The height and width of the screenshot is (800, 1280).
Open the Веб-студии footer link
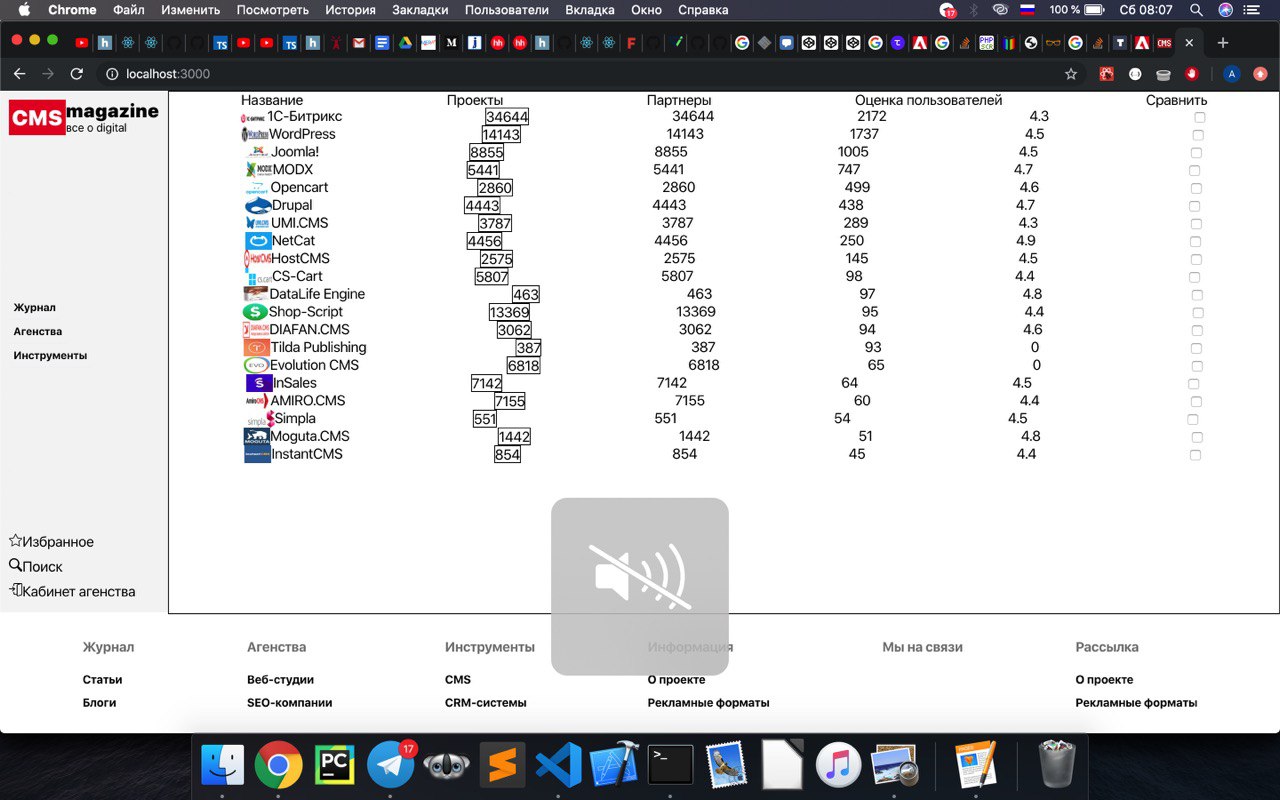click(x=280, y=680)
